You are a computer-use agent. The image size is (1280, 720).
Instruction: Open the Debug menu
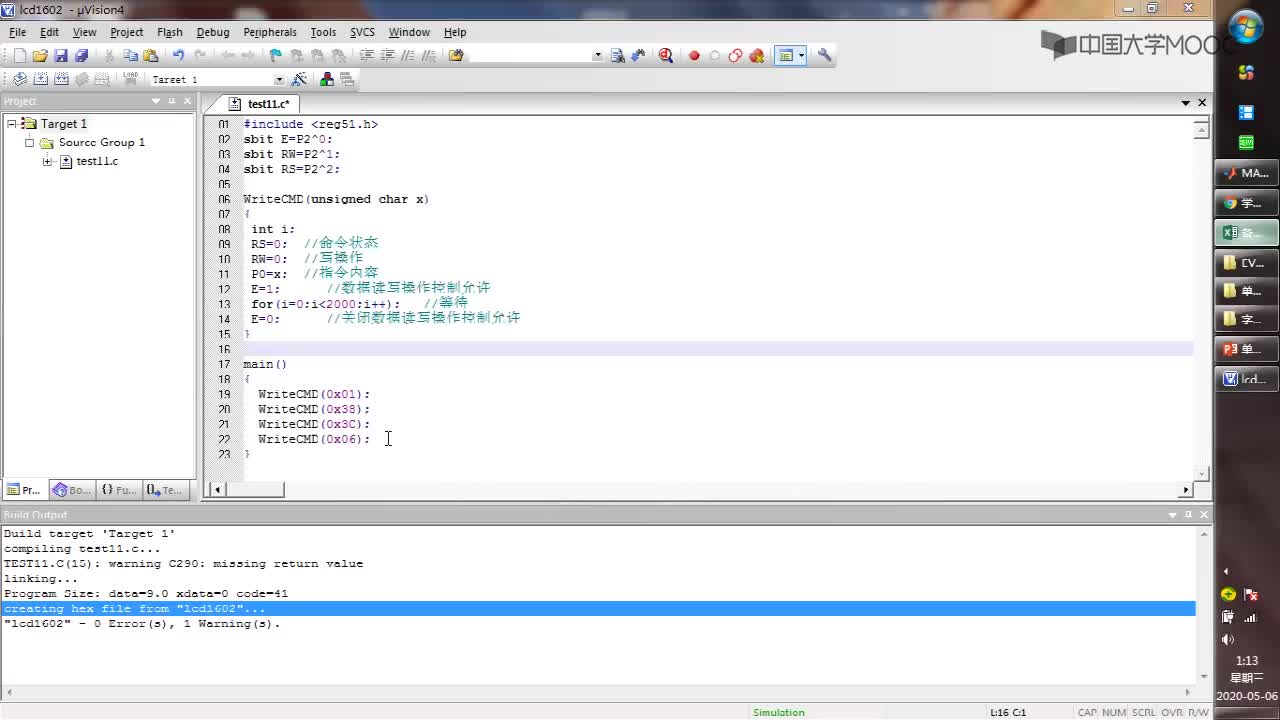point(213,32)
